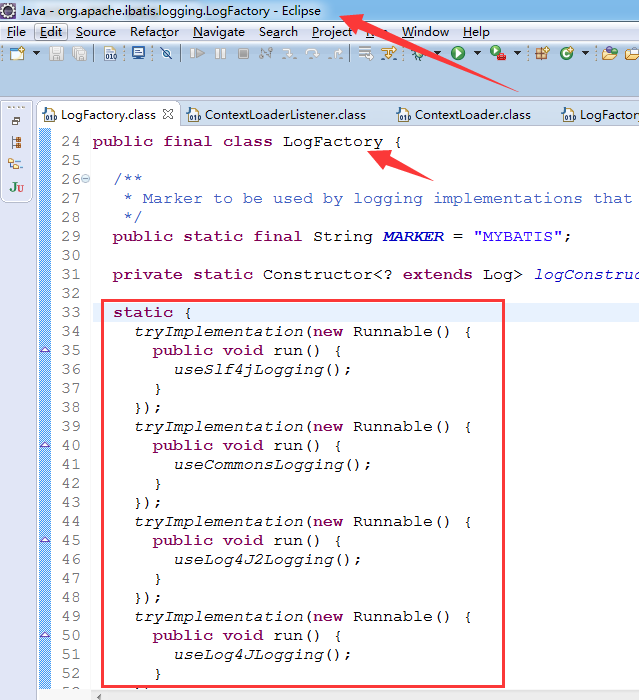Click the Restore minimized view stack icon
The width and height of the screenshot is (639, 700).
point(16,121)
